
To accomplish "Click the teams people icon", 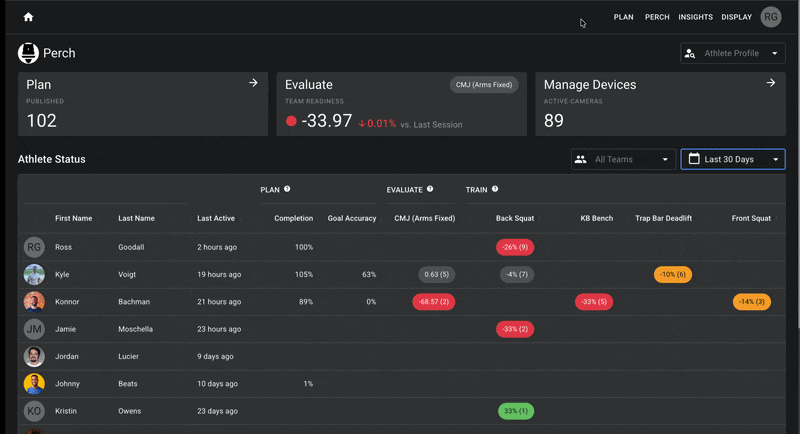I will pyautogui.click(x=581, y=160).
